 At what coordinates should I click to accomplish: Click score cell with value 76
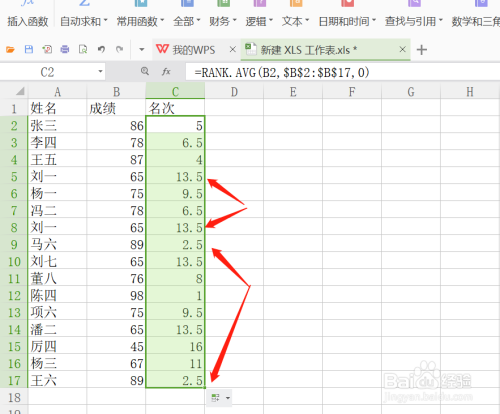[116, 278]
